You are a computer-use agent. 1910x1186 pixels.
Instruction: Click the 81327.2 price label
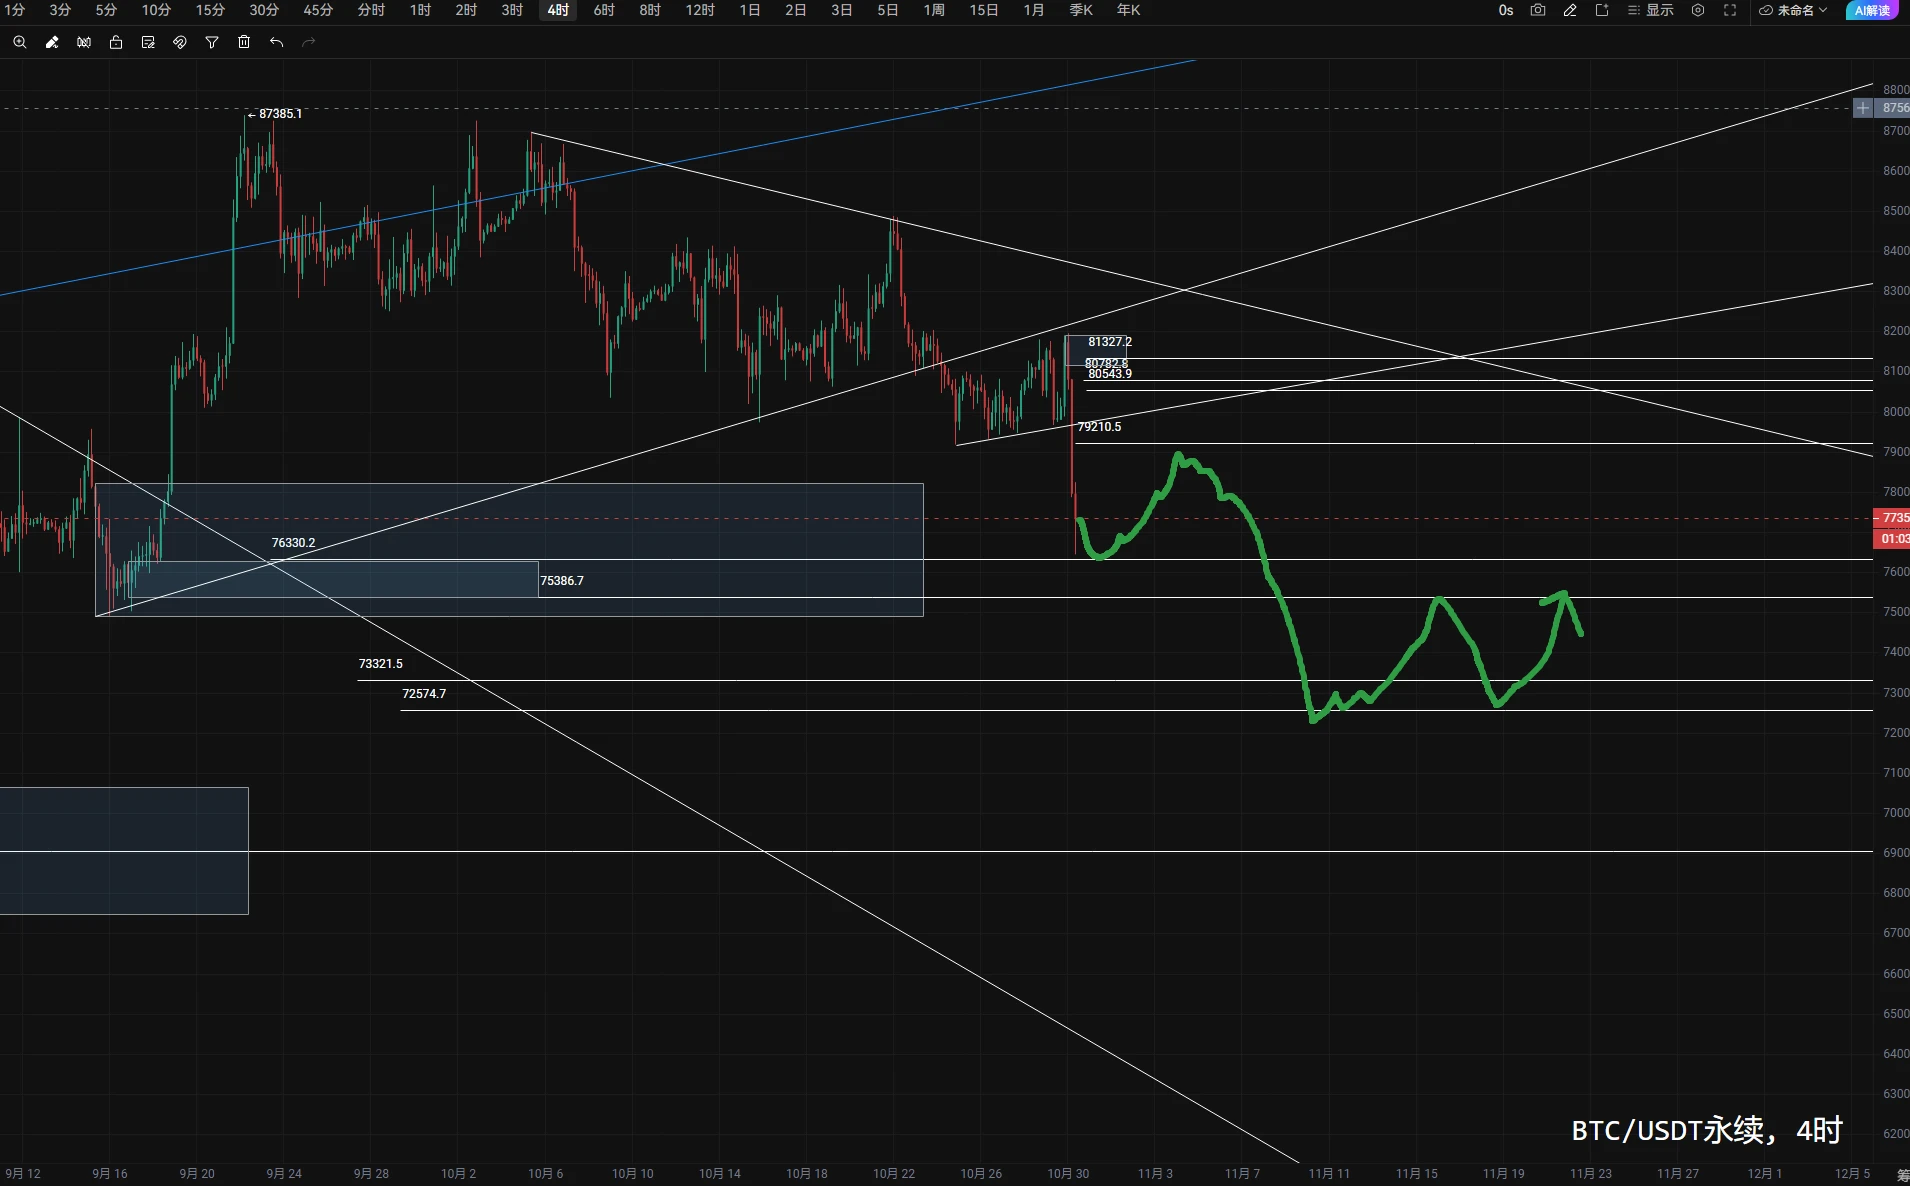1110,342
